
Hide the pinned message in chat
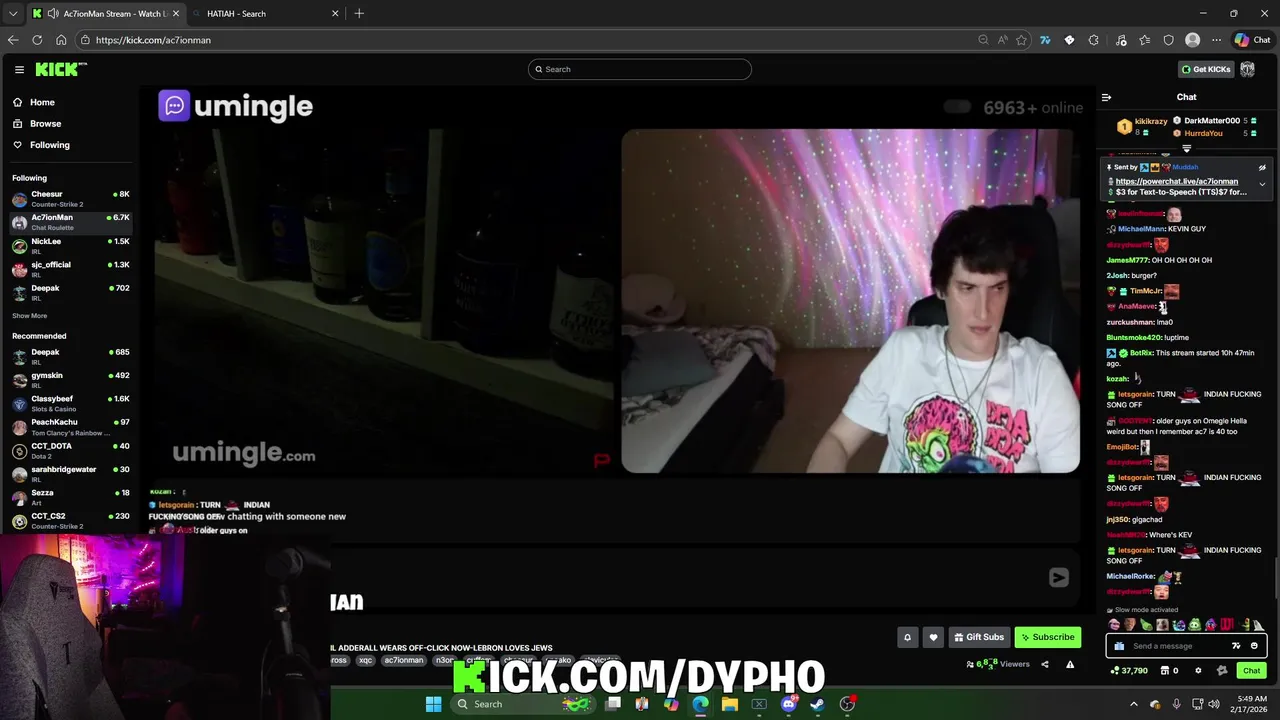(x=1262, y=168)
